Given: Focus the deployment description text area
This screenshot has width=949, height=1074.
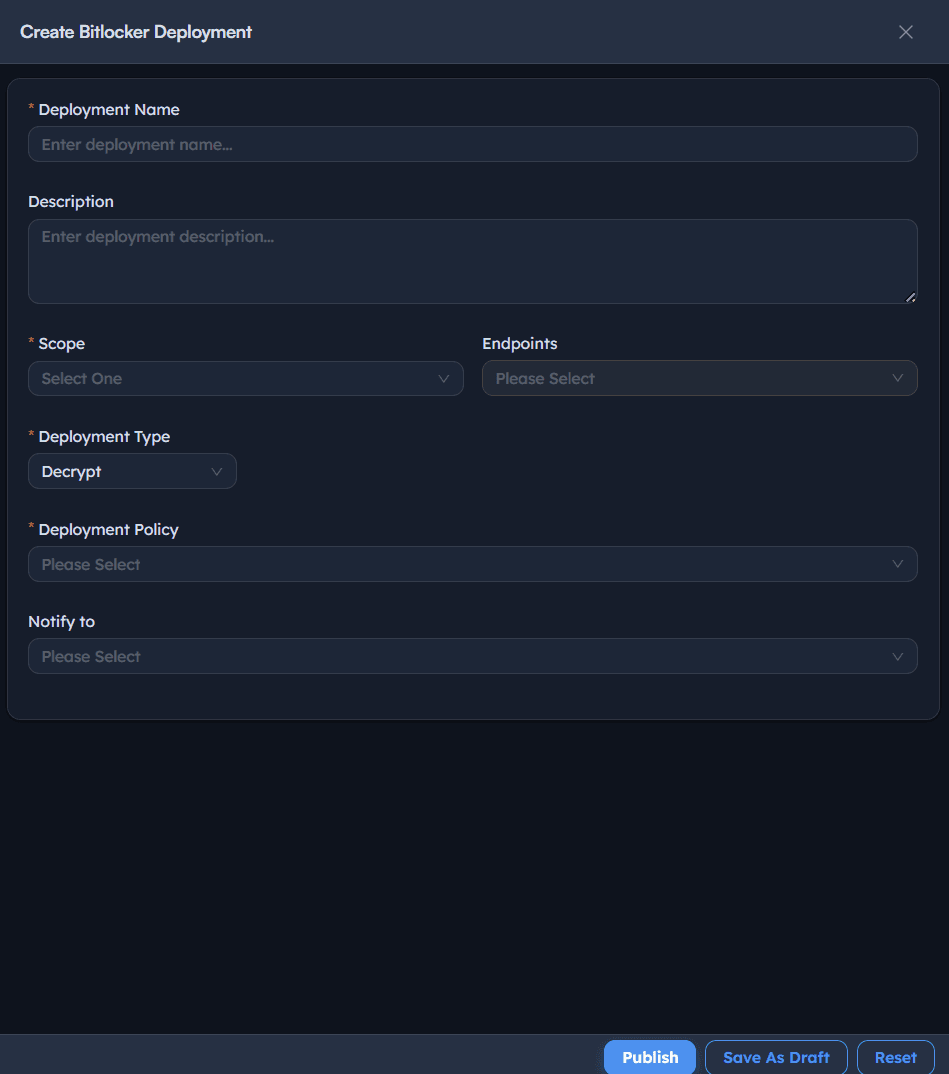Looking at the screenshot, I should coord(472,261).
